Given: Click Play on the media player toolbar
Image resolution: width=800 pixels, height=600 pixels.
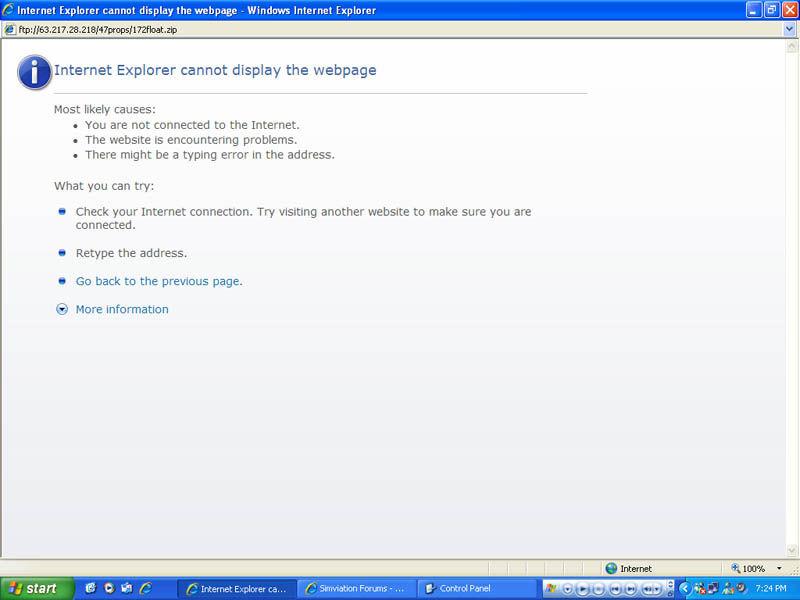Looking at the screenshot, I should click(x=583, y=589).
